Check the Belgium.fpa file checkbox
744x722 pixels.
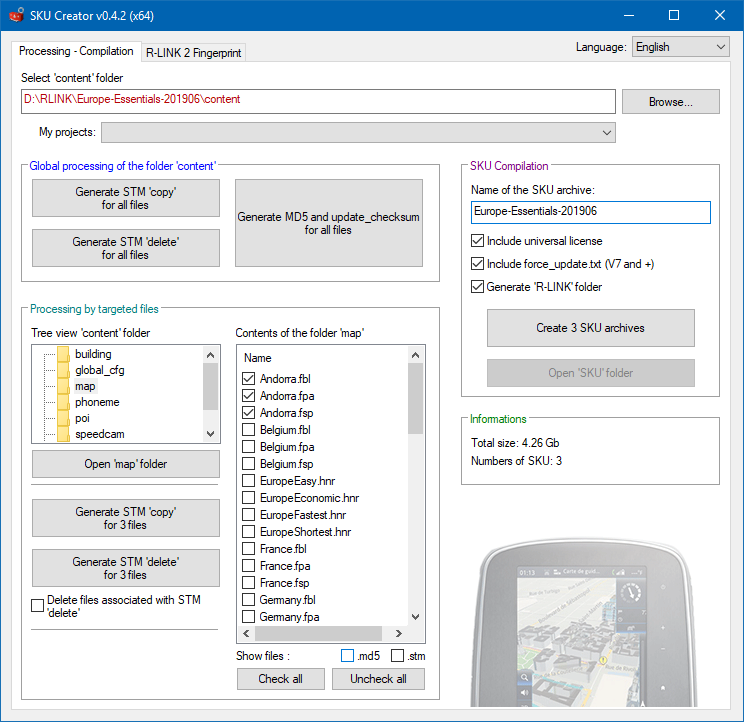(248, 447)
